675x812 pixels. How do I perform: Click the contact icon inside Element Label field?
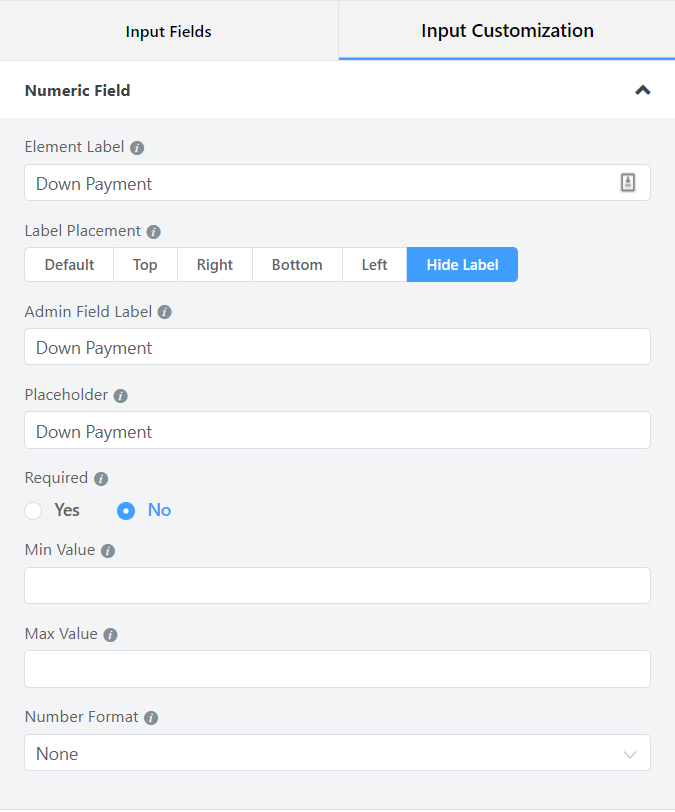click(628, 183)
